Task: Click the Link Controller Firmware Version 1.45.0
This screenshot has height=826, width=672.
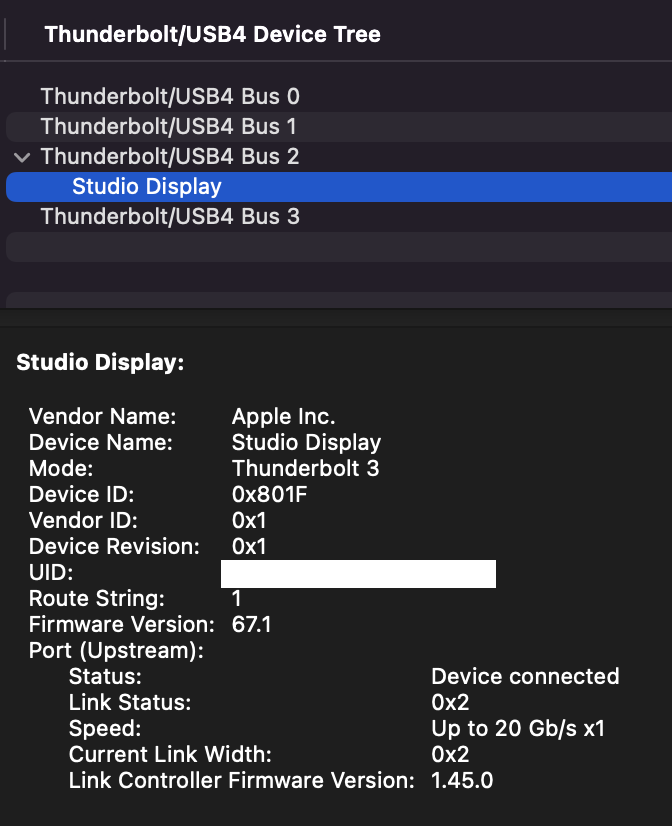Action: click(462, 781)
